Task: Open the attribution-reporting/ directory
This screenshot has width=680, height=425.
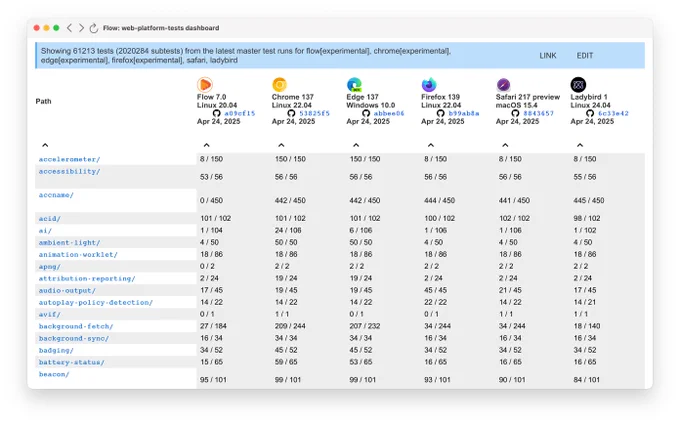Action: pos(87,278)
